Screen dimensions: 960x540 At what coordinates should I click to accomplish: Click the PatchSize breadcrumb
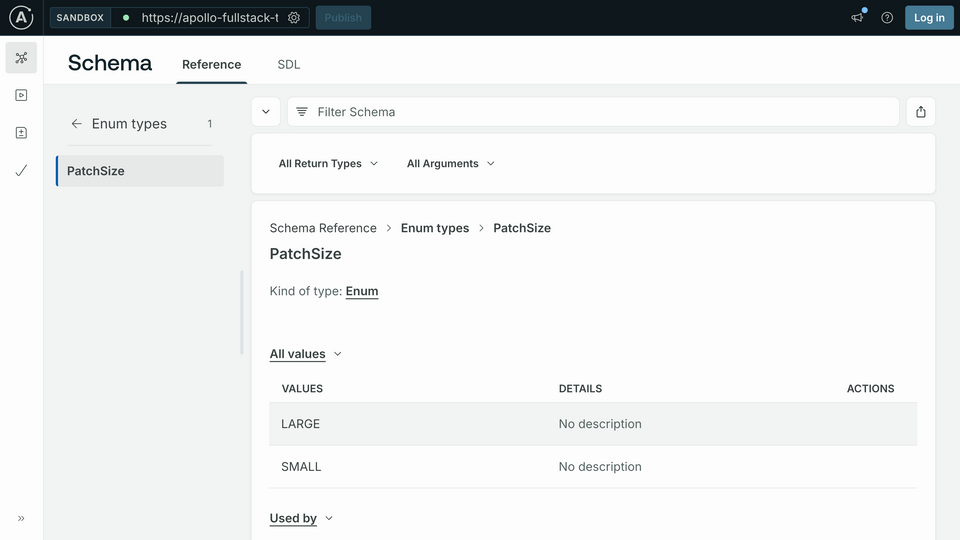[x=522, y=228]
